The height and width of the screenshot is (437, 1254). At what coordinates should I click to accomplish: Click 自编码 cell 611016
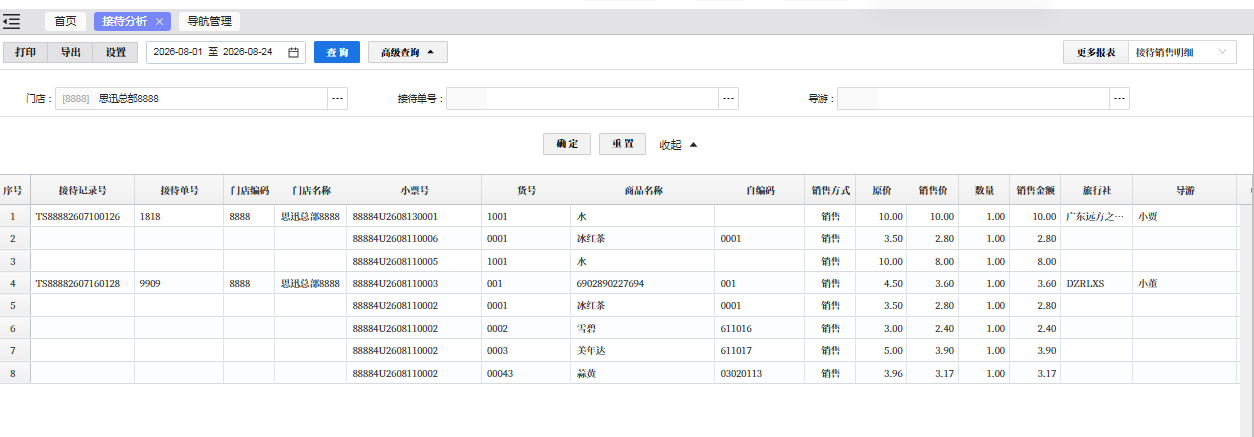(x=736, y=329)
